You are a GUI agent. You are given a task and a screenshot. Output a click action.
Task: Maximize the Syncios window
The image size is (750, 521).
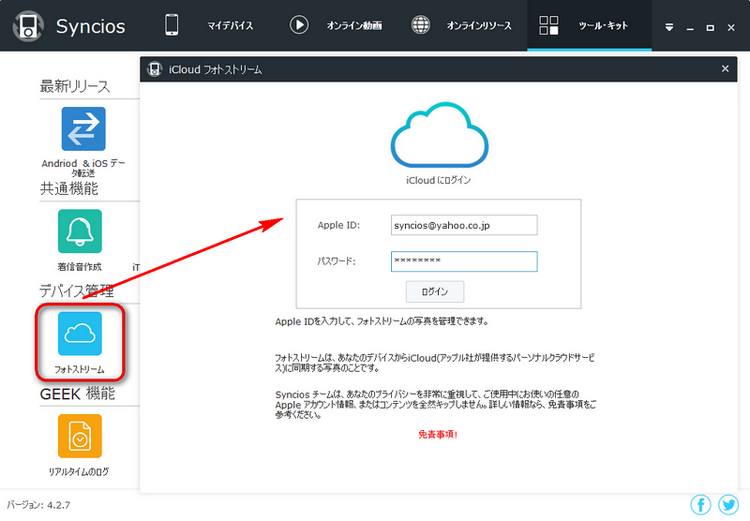(x=710, y=28)
